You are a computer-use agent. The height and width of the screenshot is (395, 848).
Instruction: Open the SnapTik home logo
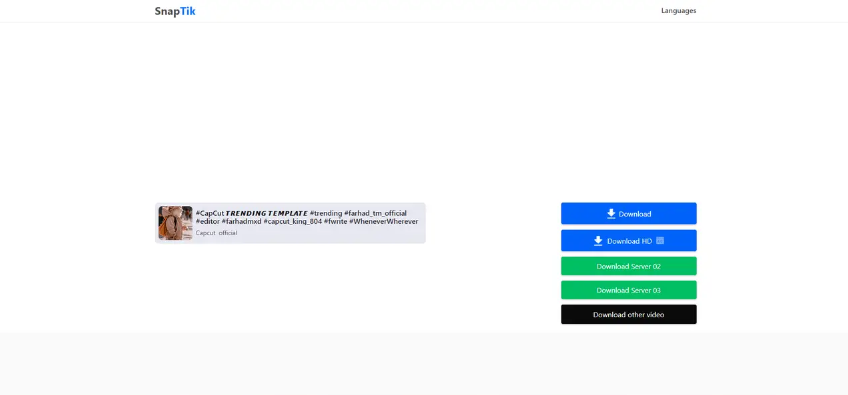click(x=175, y=11)
